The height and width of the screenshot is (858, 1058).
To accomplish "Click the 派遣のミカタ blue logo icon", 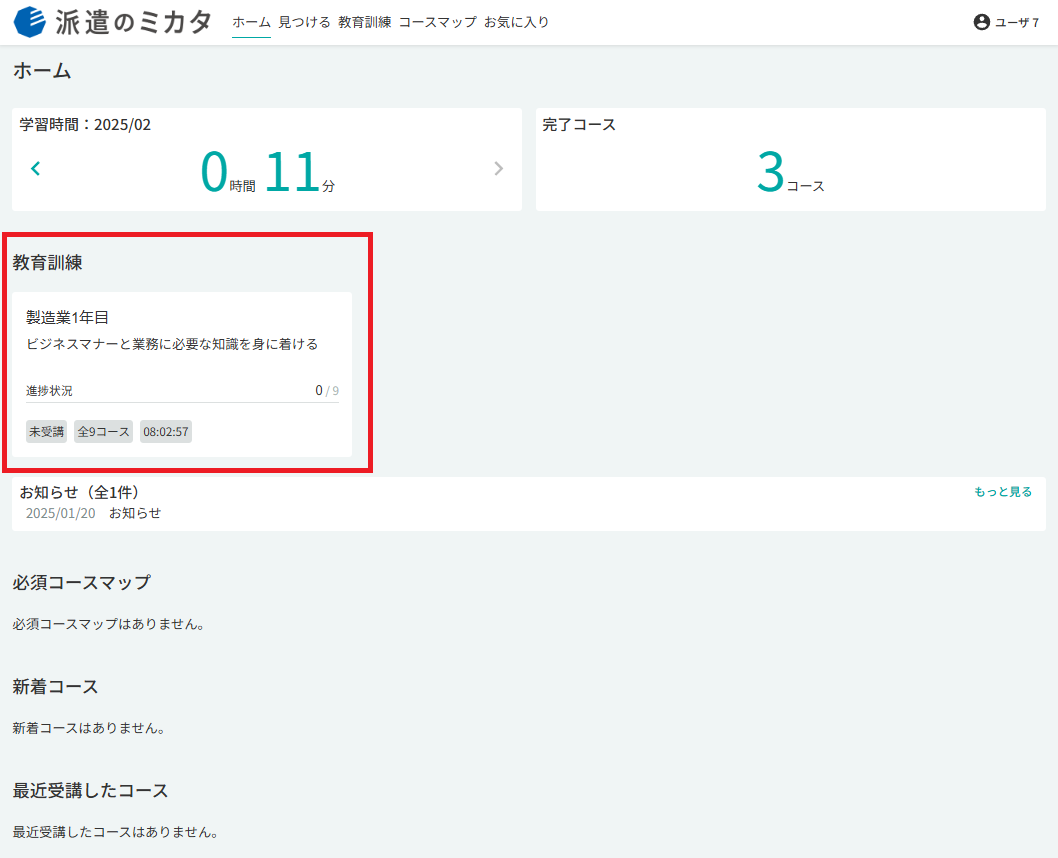I will (30, 22).
